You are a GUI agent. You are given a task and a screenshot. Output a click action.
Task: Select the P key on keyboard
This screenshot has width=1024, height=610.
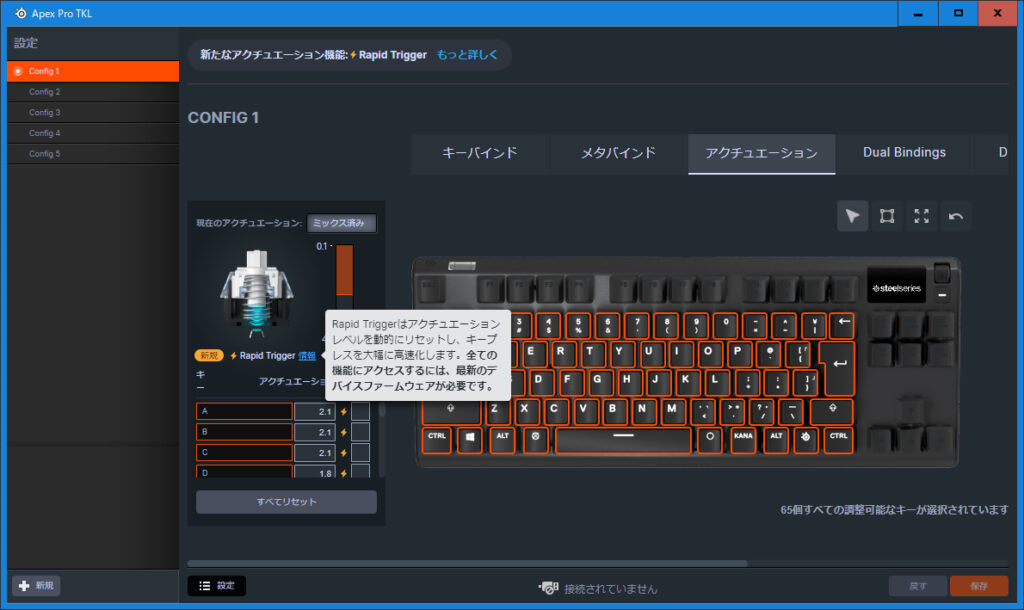pos(737,353)
